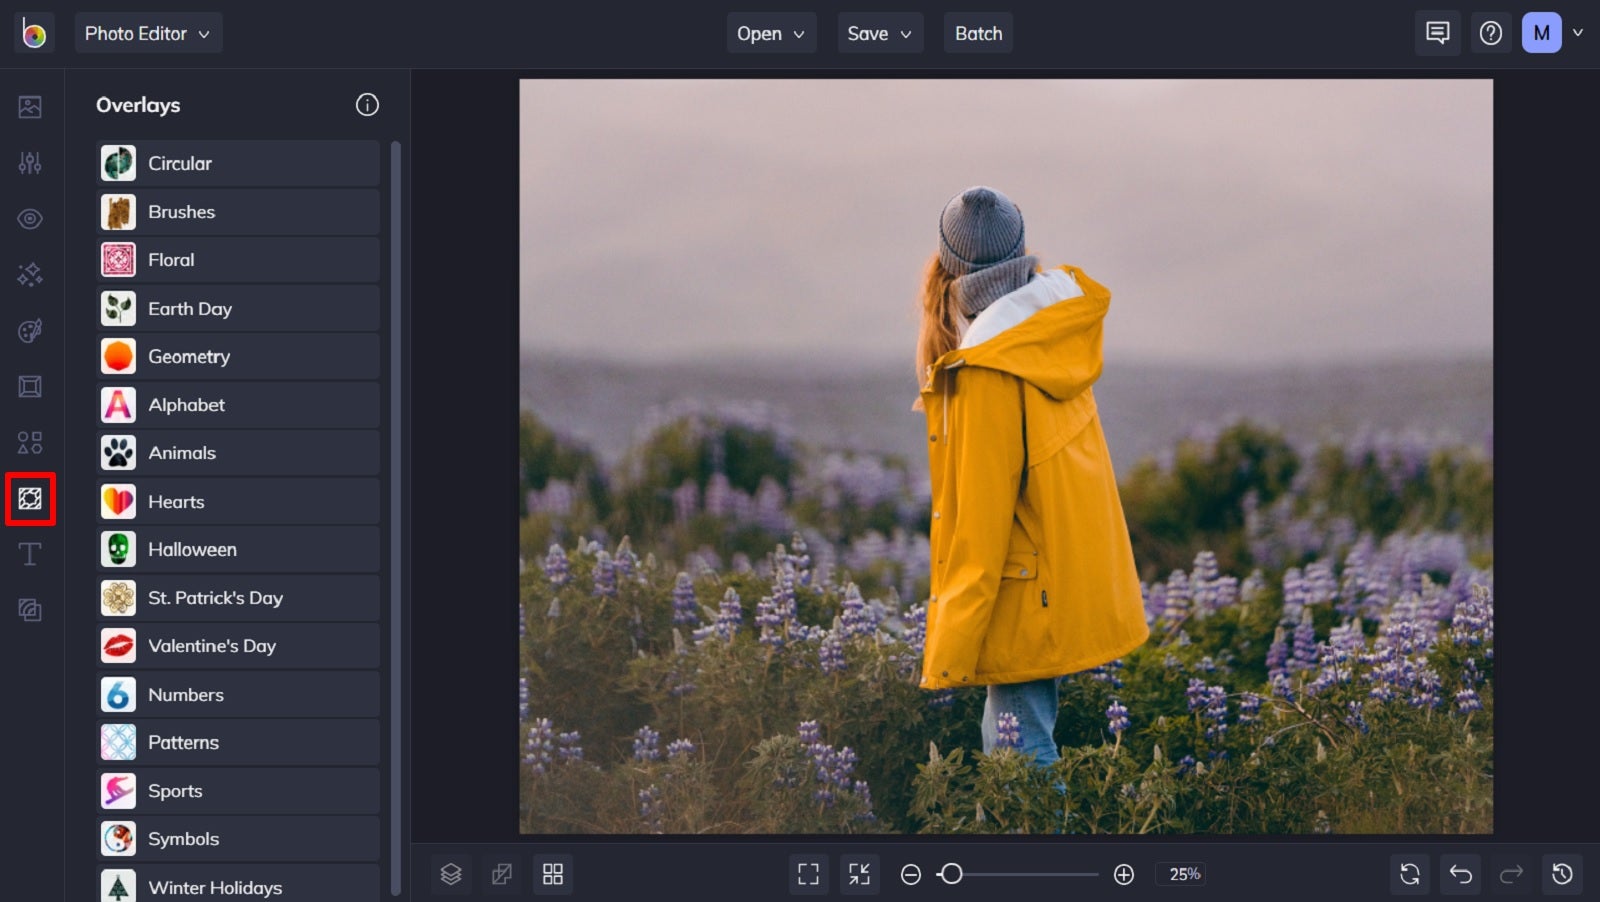Undo the last action
1600x902 pixels.
1461,873
